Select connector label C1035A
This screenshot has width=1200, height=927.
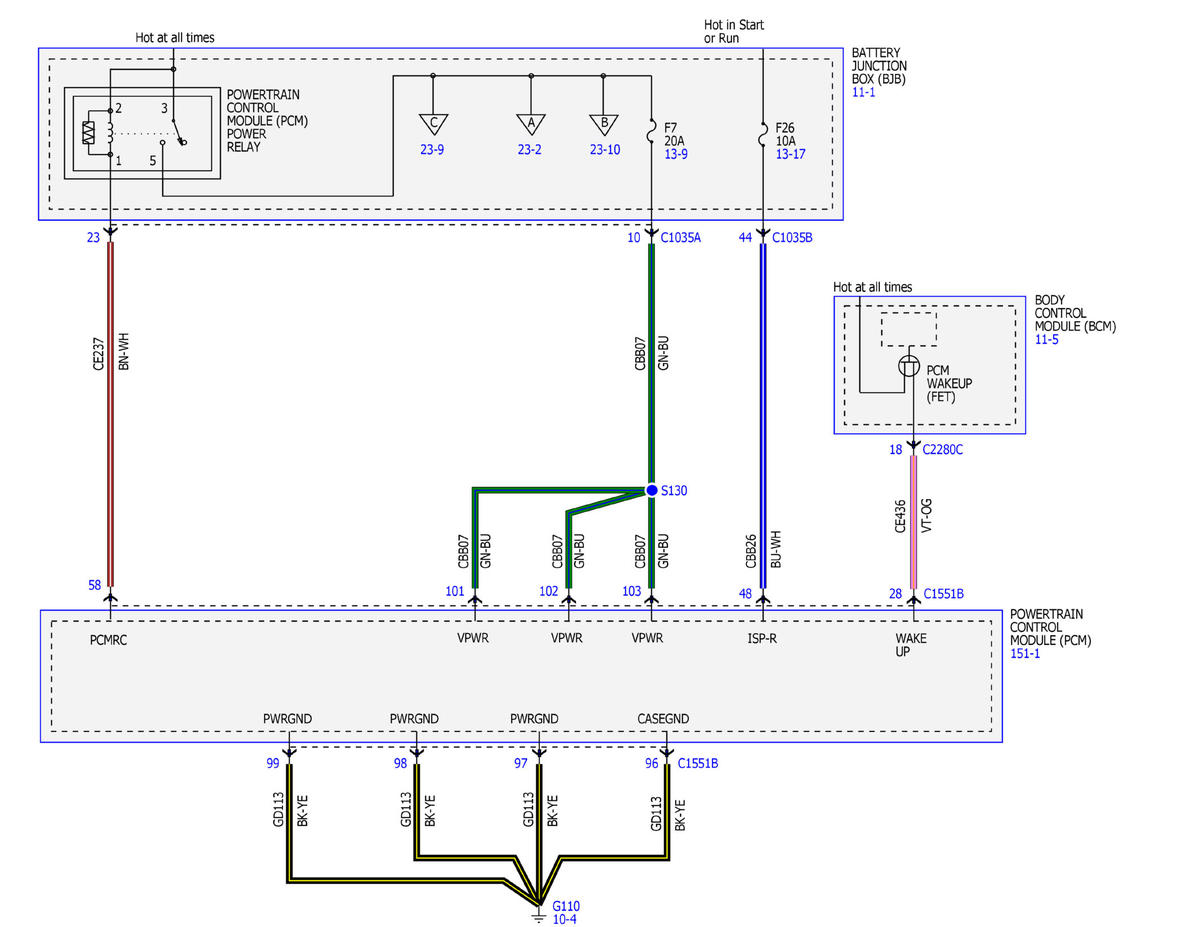coord(682,238)
